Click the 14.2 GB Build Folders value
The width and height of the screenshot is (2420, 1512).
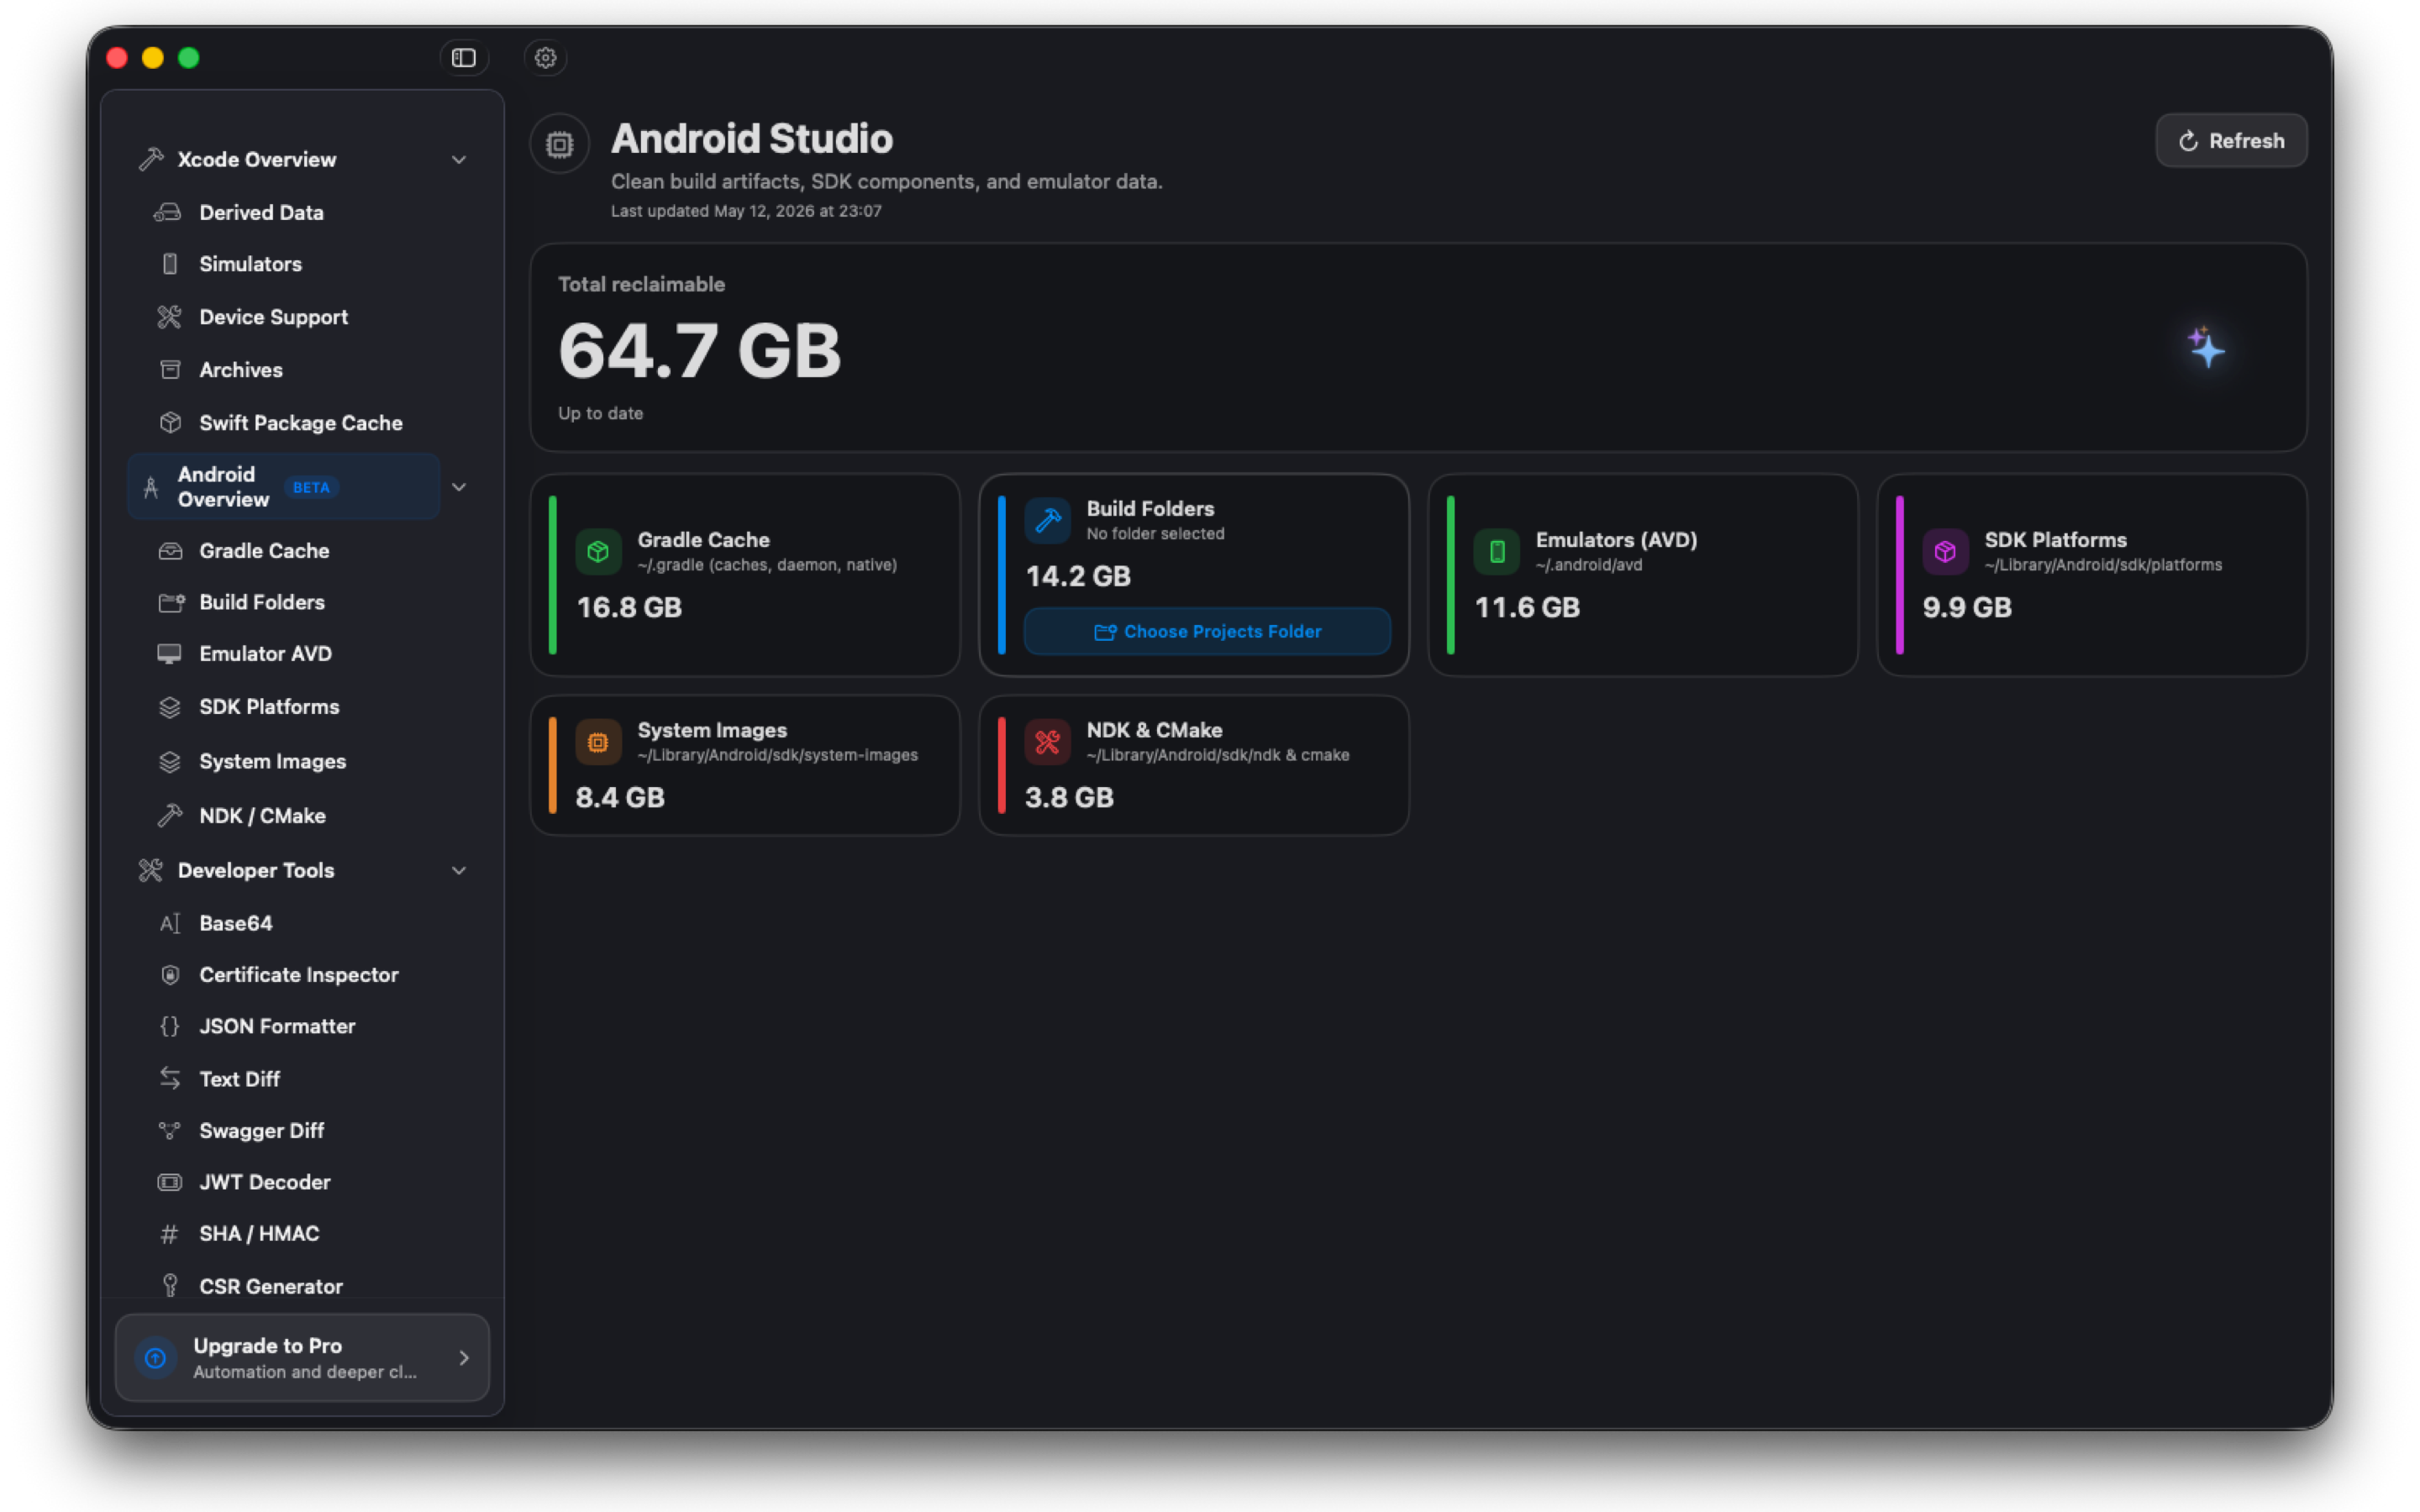(x=1078, y=576)
